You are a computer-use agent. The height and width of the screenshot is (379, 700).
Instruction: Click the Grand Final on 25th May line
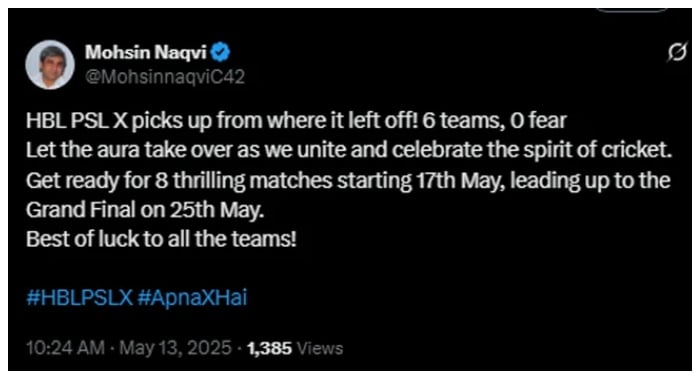tap(145, 210)
